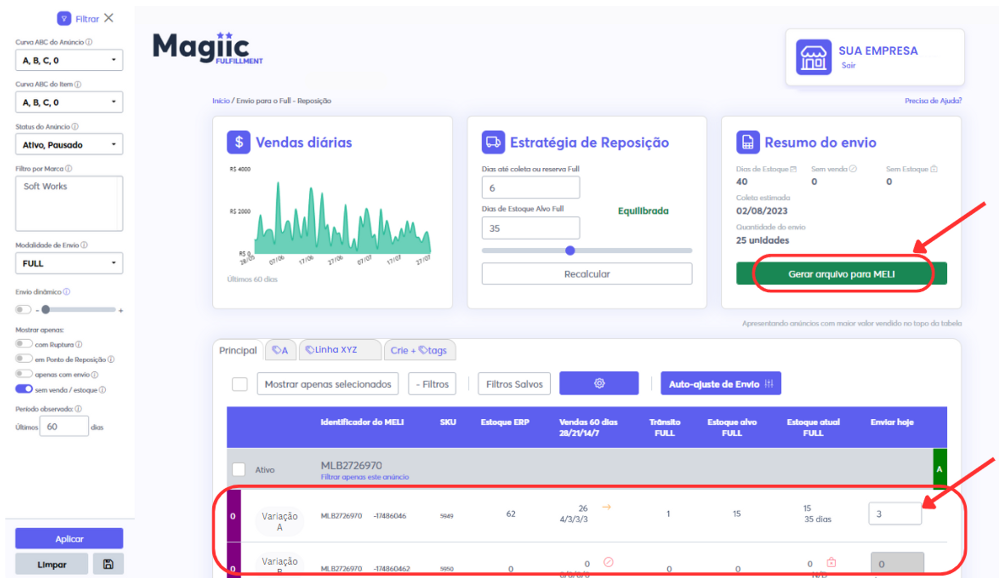The width and height of the screenshot is (999, 583).
Task: Click the Dias de Estoque Alvo Full field
Action: point(531,228)
